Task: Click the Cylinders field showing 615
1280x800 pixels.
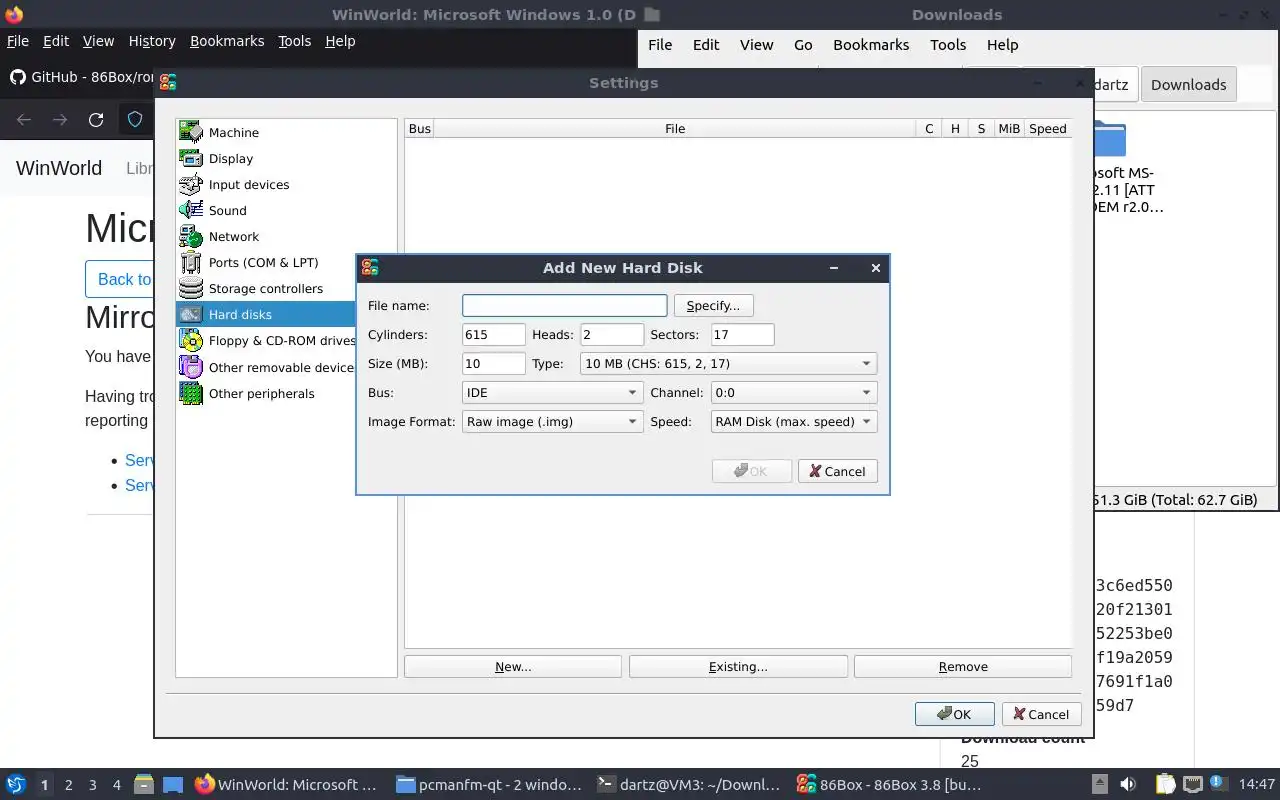Action: [x=493, y=335]
